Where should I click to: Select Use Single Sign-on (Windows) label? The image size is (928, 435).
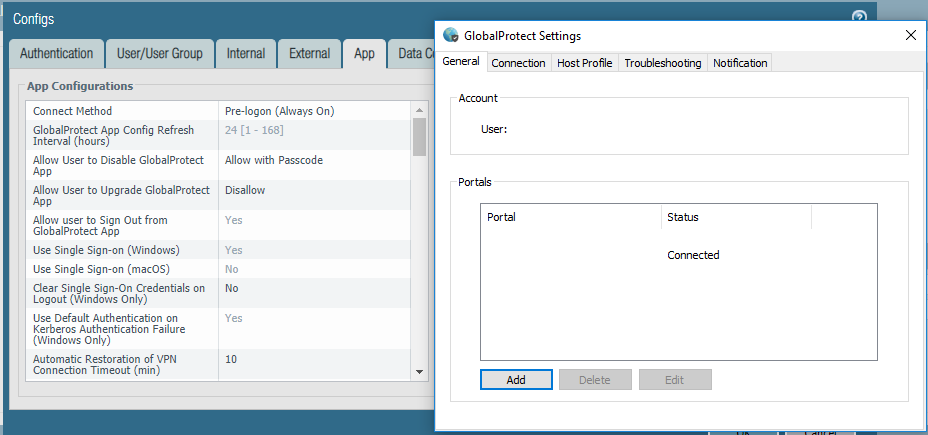pyautogui.click(x=106, y=250)
